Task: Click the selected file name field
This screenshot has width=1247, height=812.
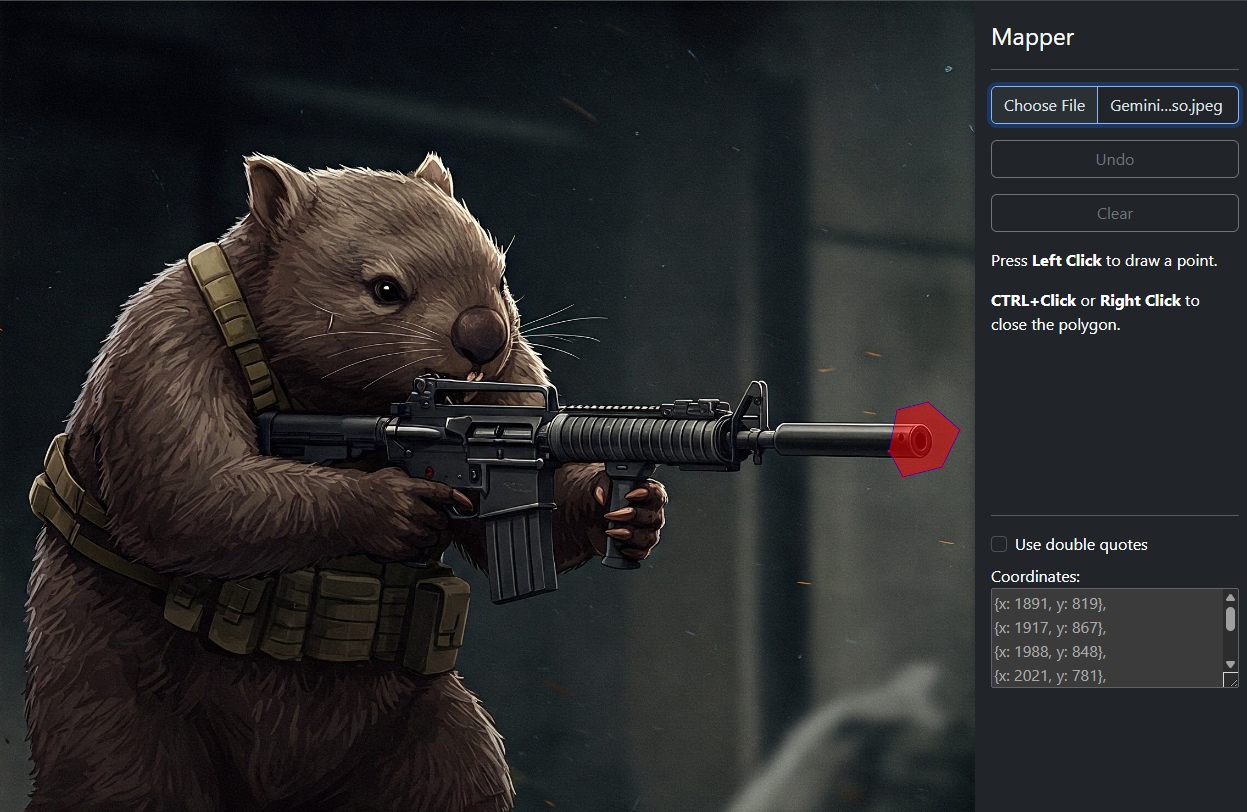Action: (1166, 105)
